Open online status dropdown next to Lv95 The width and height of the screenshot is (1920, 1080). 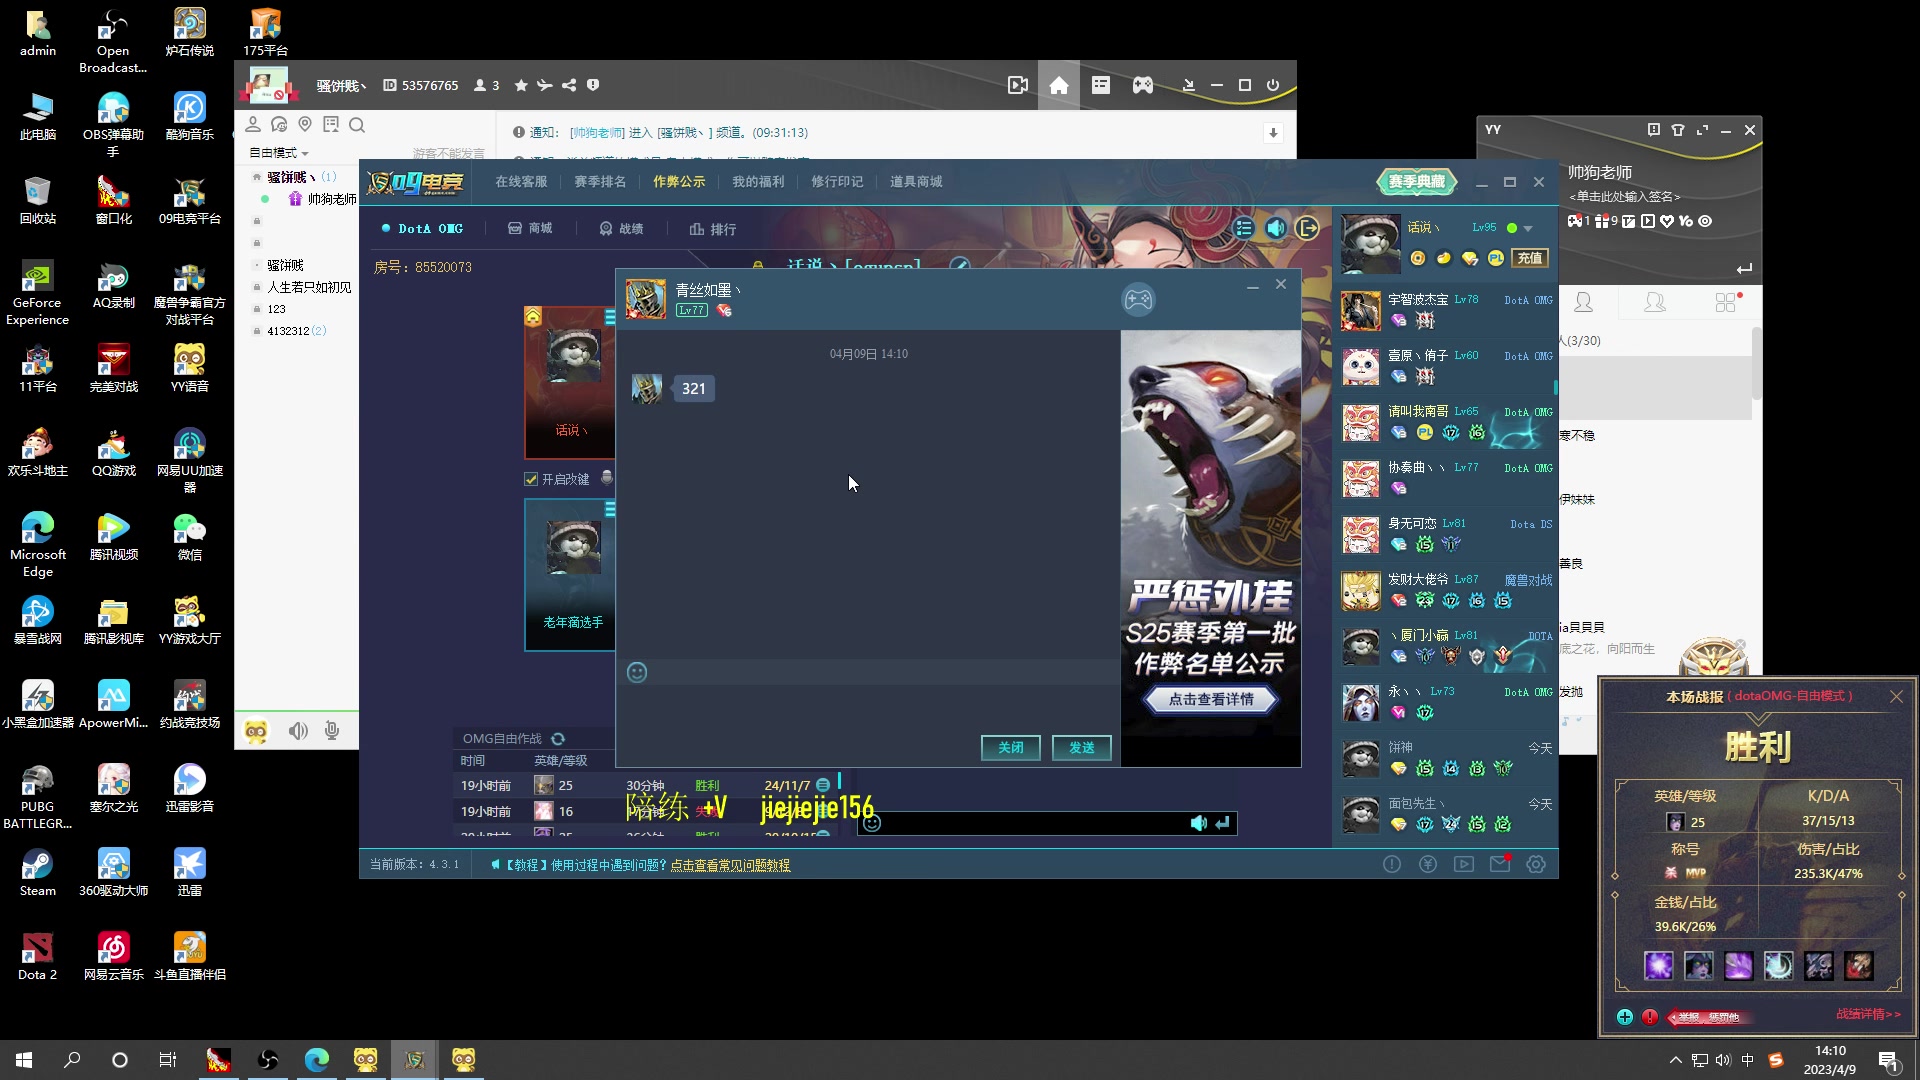(1528, 229)
